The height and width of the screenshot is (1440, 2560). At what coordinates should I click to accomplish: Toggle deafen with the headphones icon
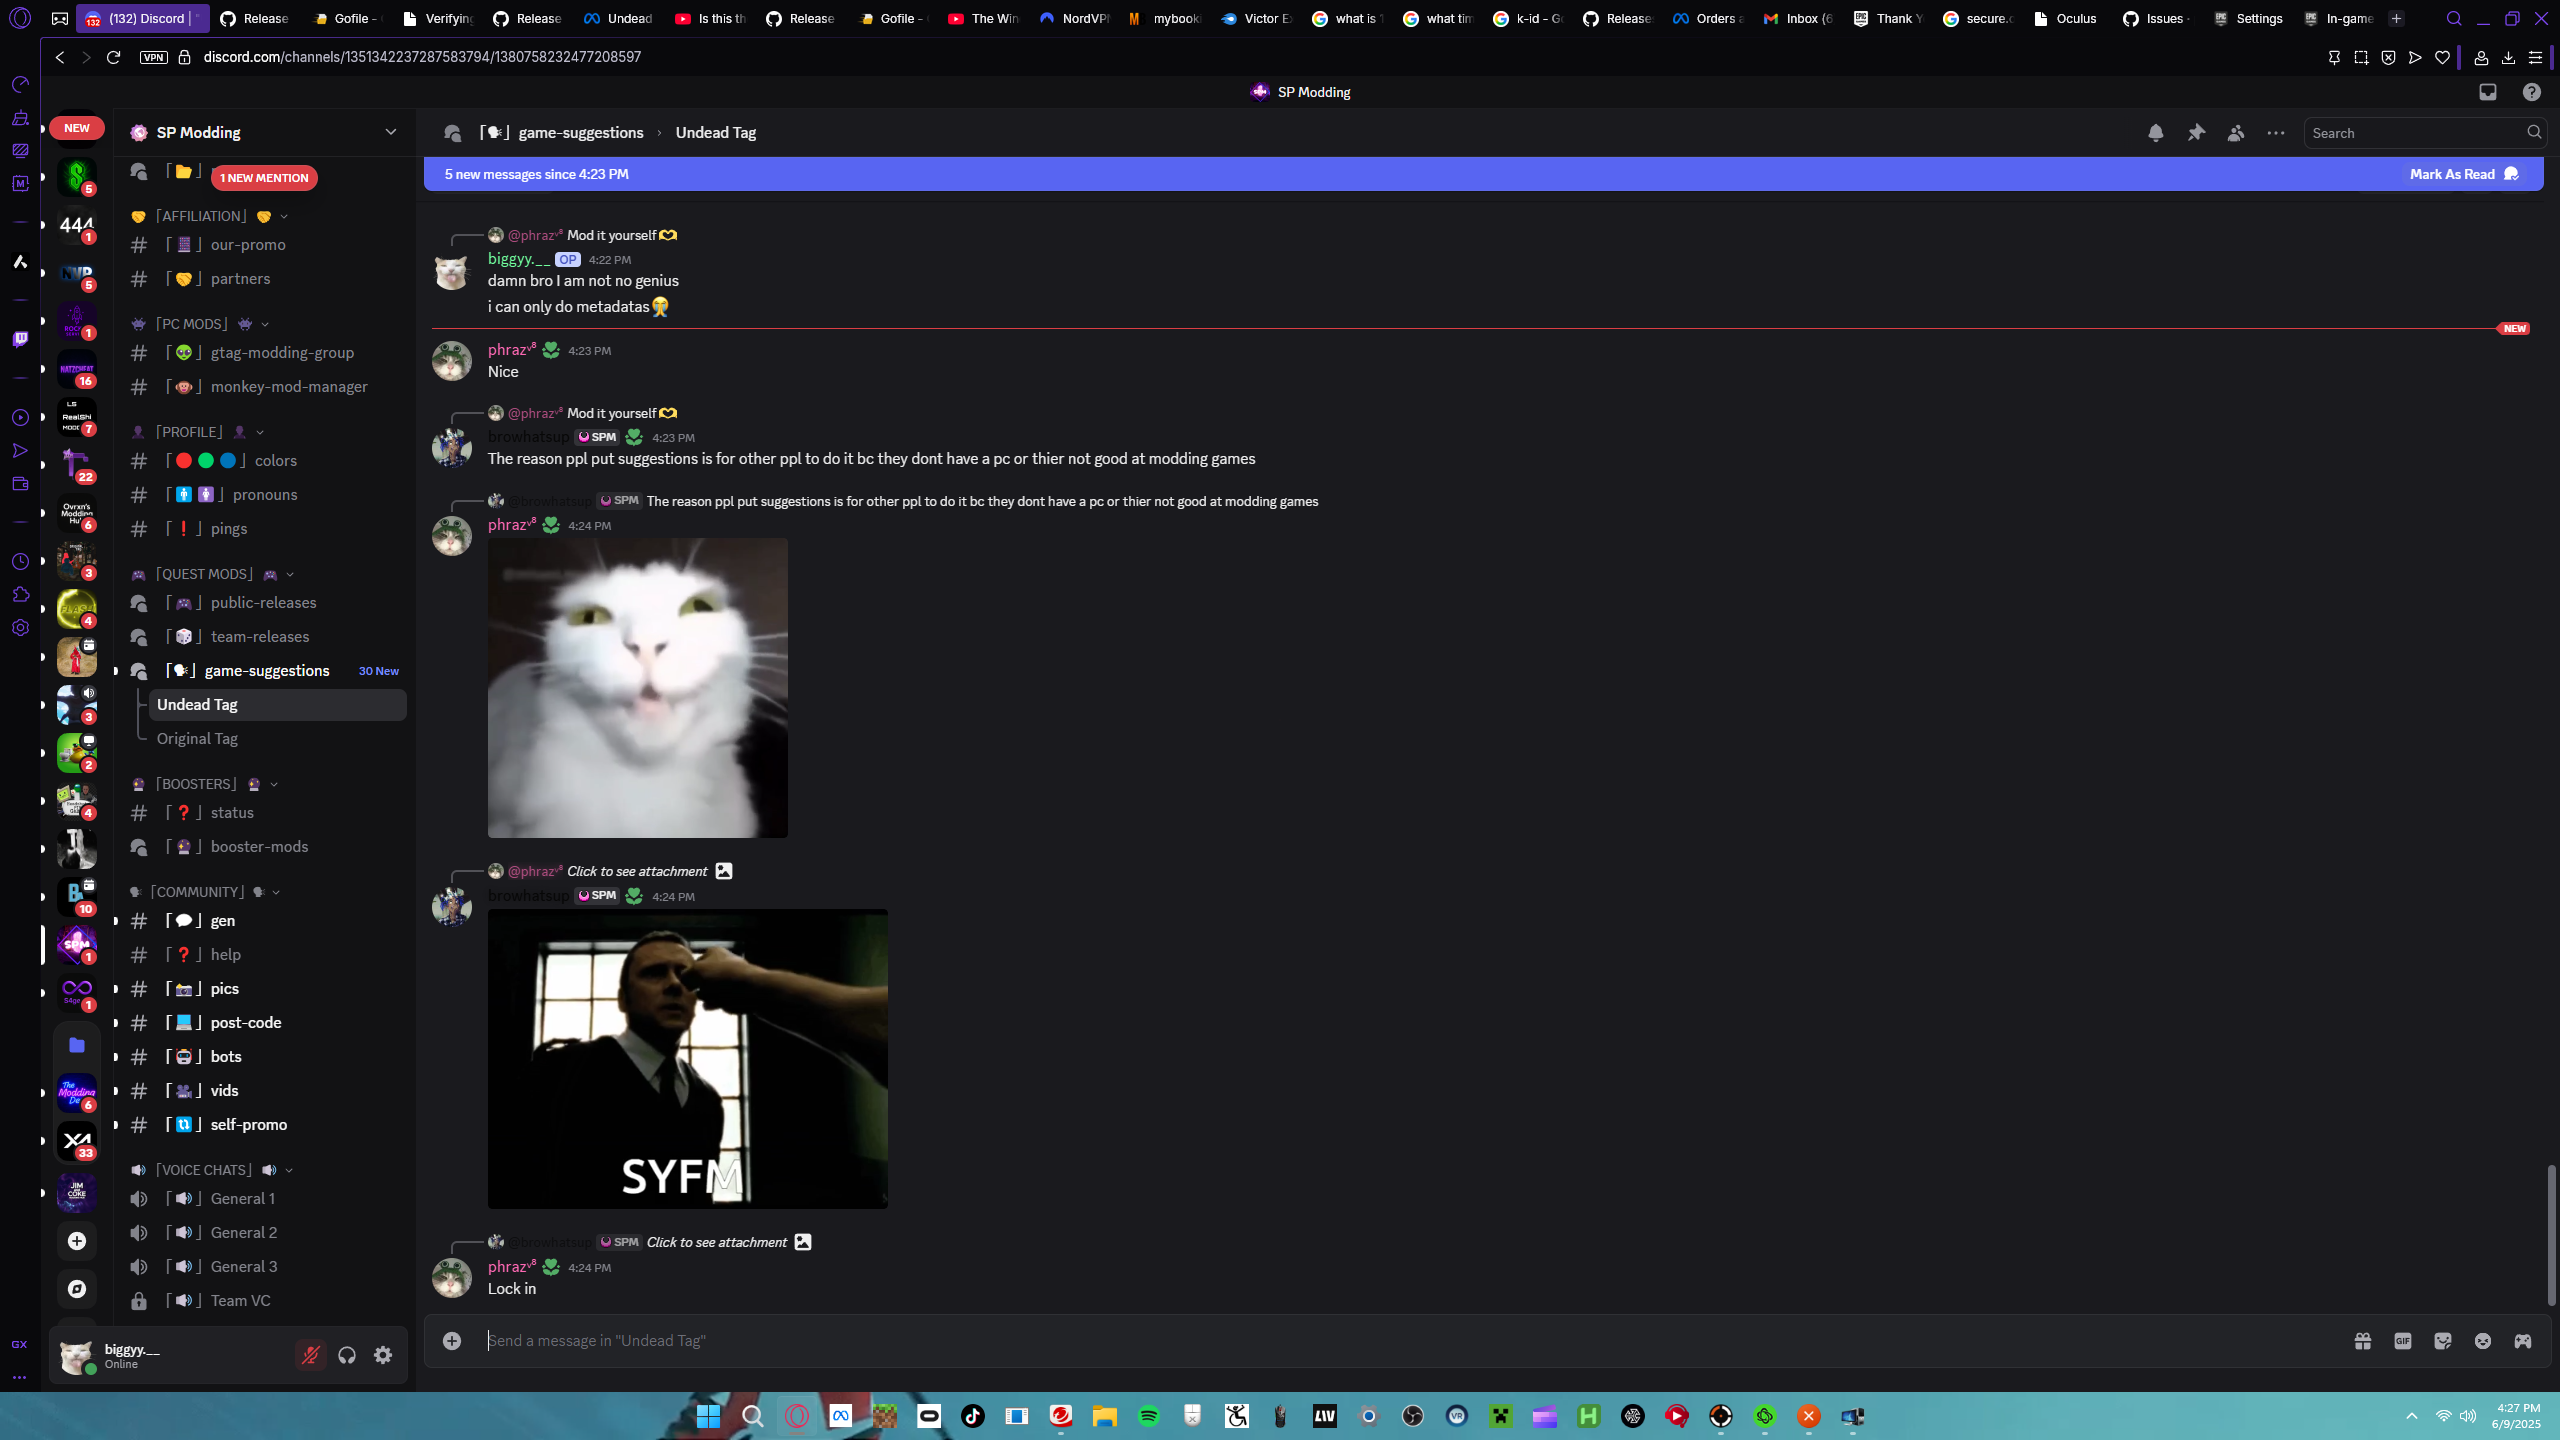[347, 1355]
